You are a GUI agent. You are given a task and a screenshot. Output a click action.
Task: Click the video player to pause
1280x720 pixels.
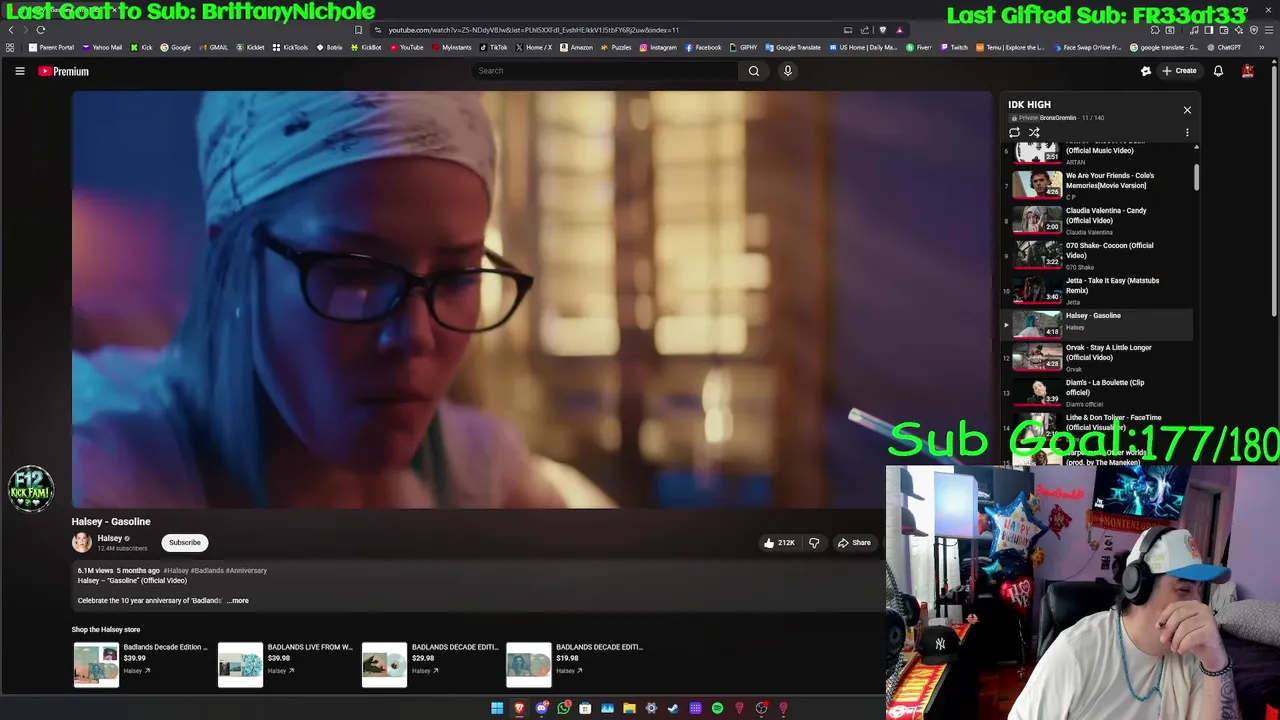click(x=531, y=300)
